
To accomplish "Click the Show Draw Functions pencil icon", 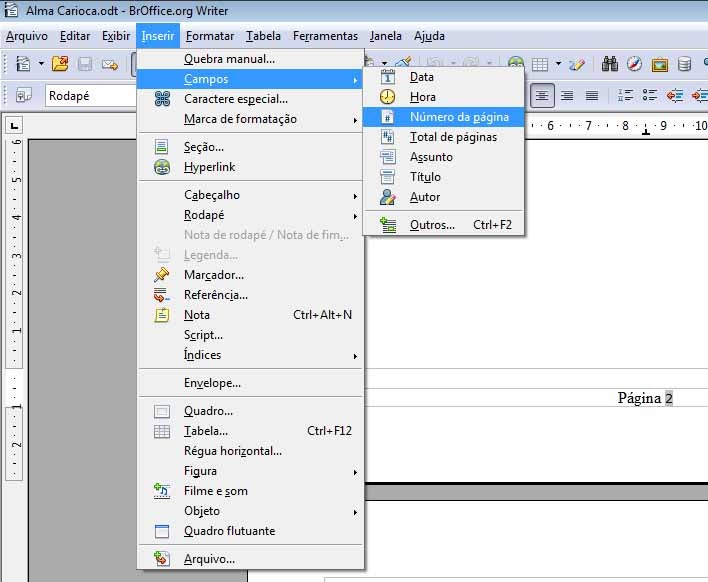I will point(577,64).
